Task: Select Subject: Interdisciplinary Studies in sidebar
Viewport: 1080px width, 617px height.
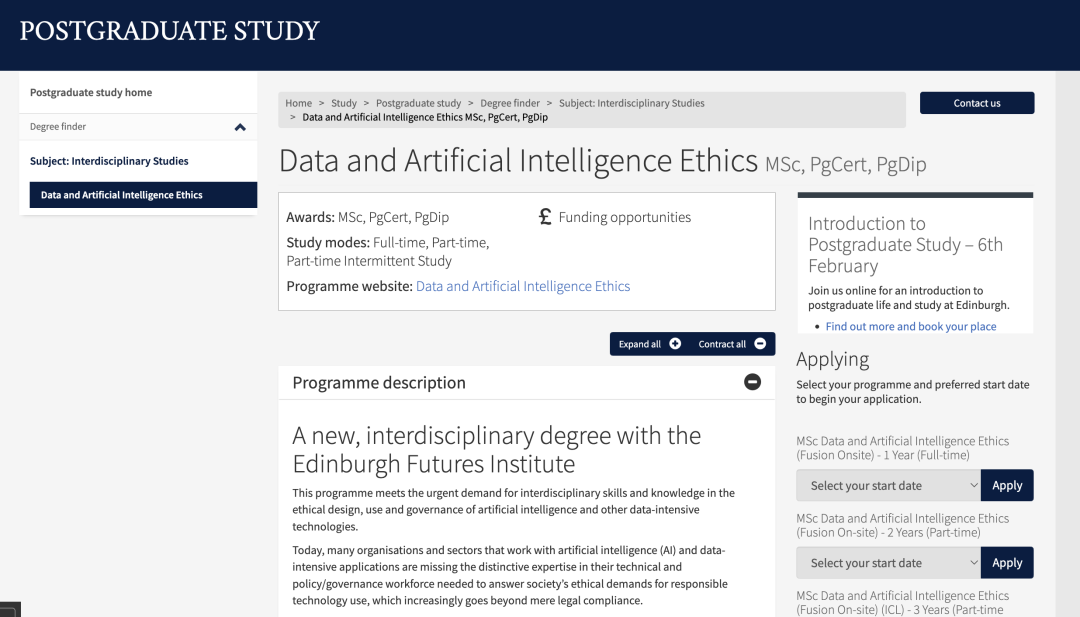Action: (109, 161)
